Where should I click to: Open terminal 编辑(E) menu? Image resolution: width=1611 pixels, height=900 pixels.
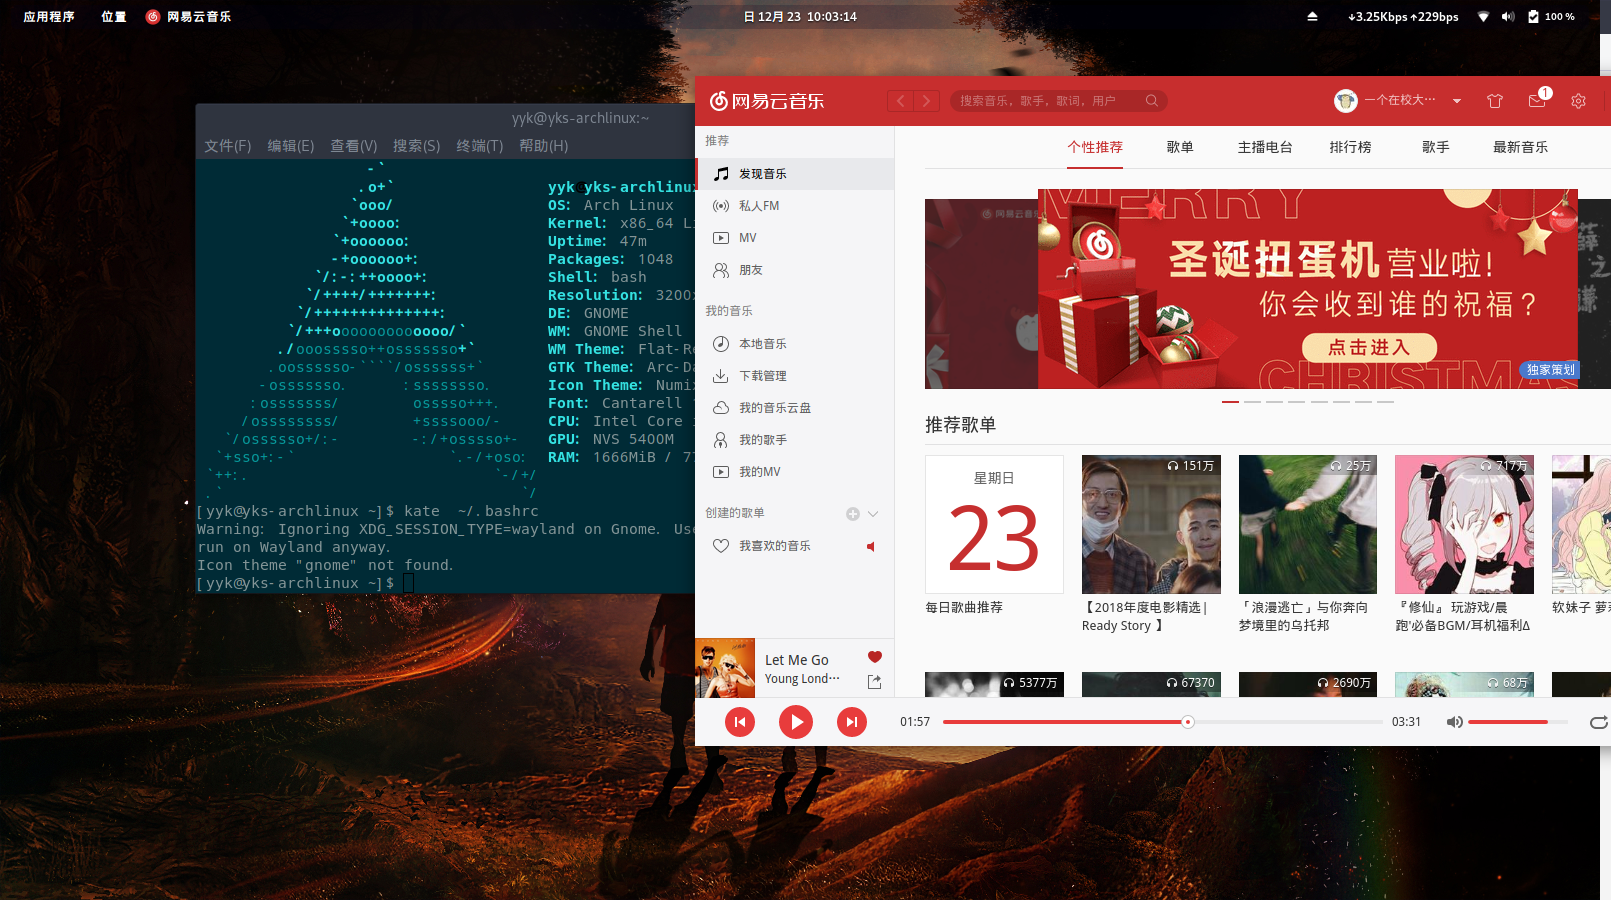click(291, 146)
